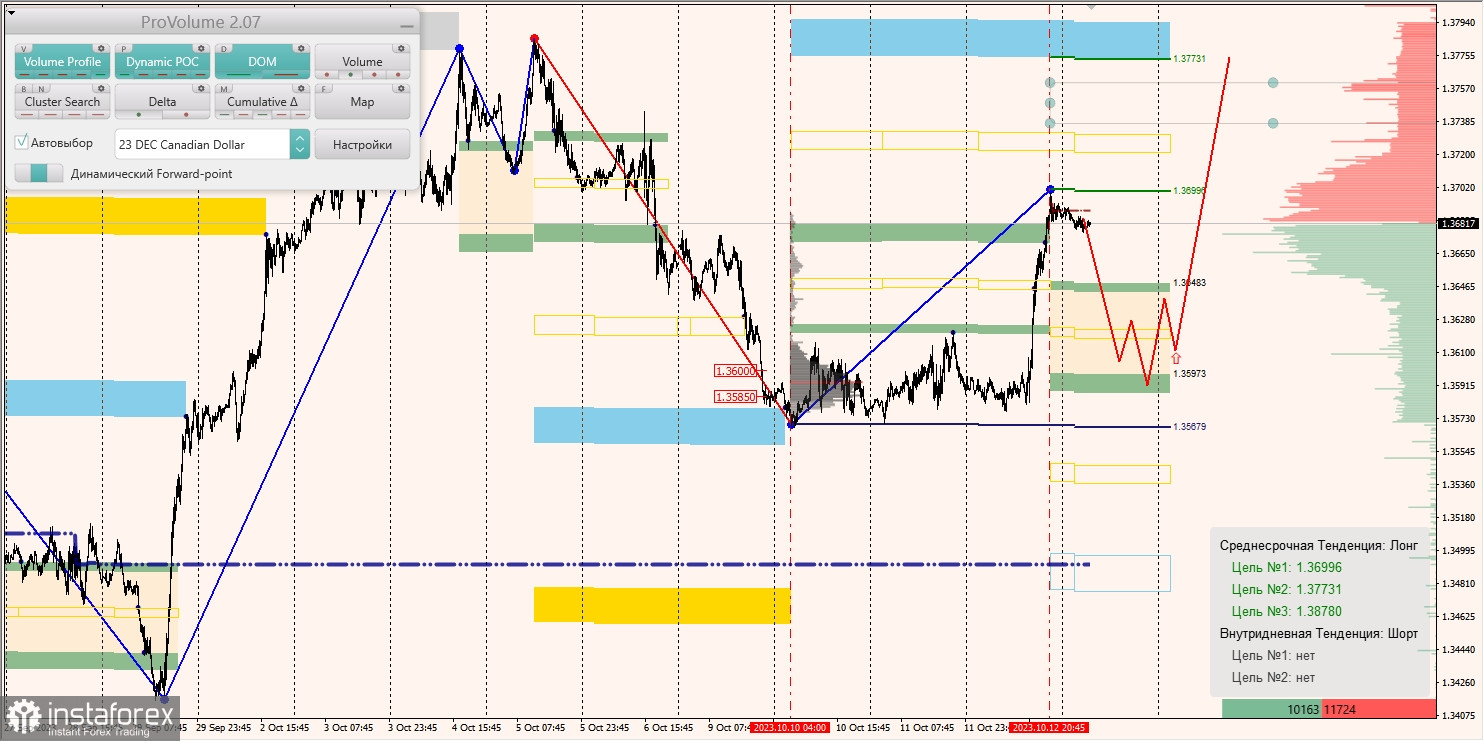Screen dimensions: 1484x741
Task: Click the red up-arrow marker on forecast path
Action: pyautogui.click(x=1175, y=357)
